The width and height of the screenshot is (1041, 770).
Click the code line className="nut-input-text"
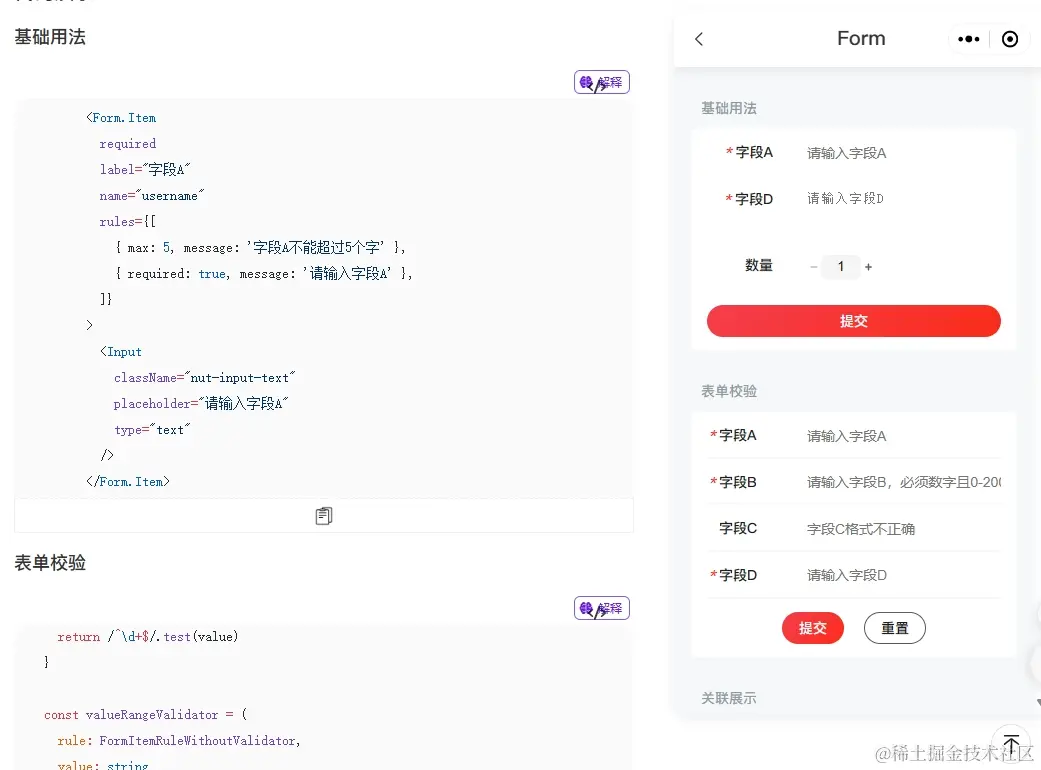[204, 378]
